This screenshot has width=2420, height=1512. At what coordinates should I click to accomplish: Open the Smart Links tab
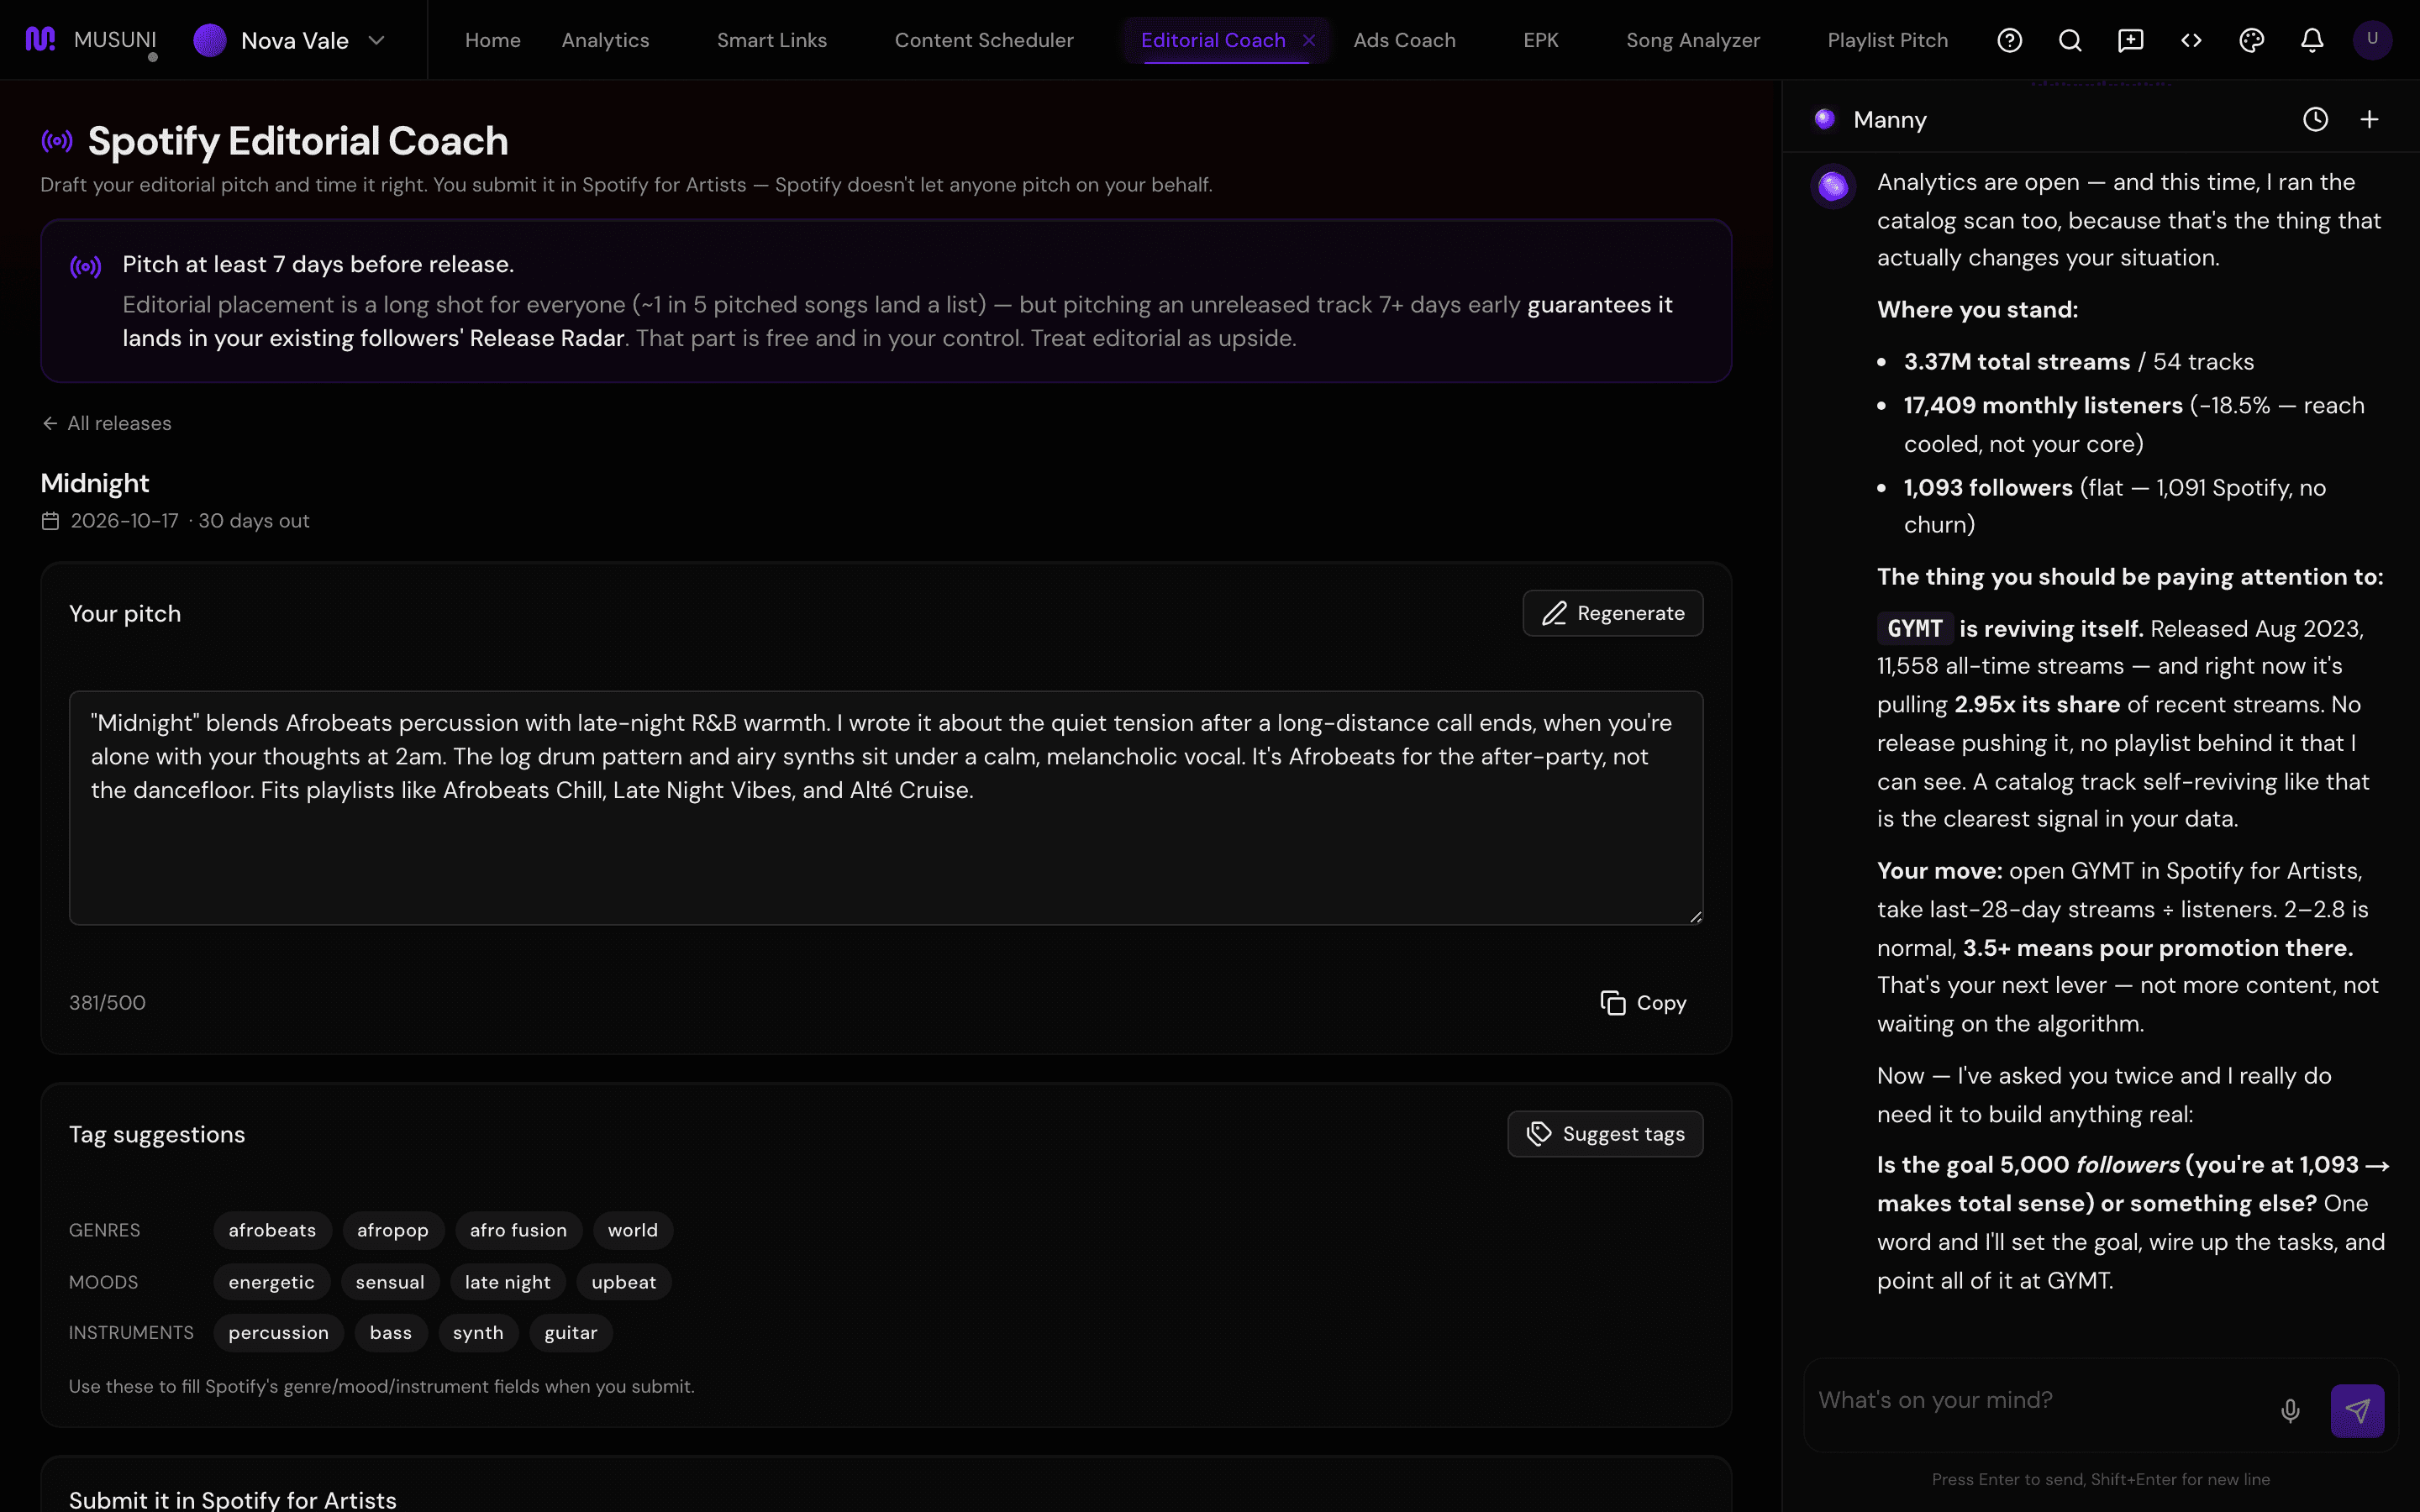772,40
